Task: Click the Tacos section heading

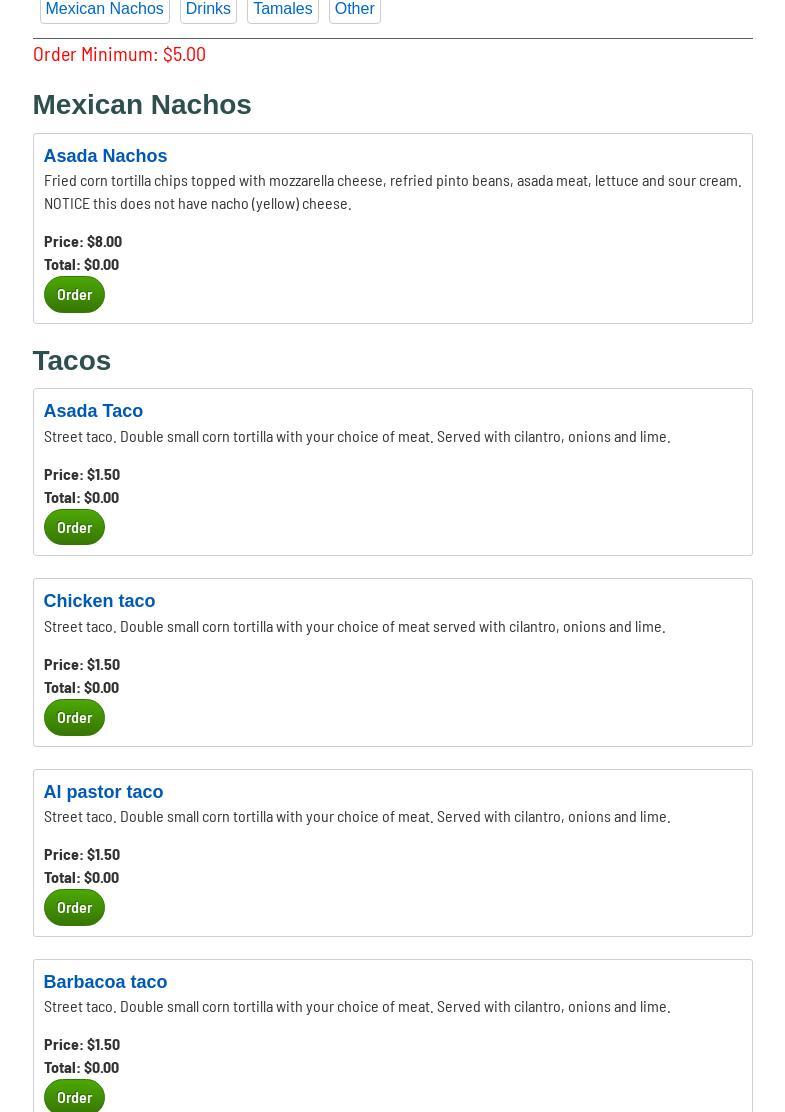Action: click(x=72, y=360)
